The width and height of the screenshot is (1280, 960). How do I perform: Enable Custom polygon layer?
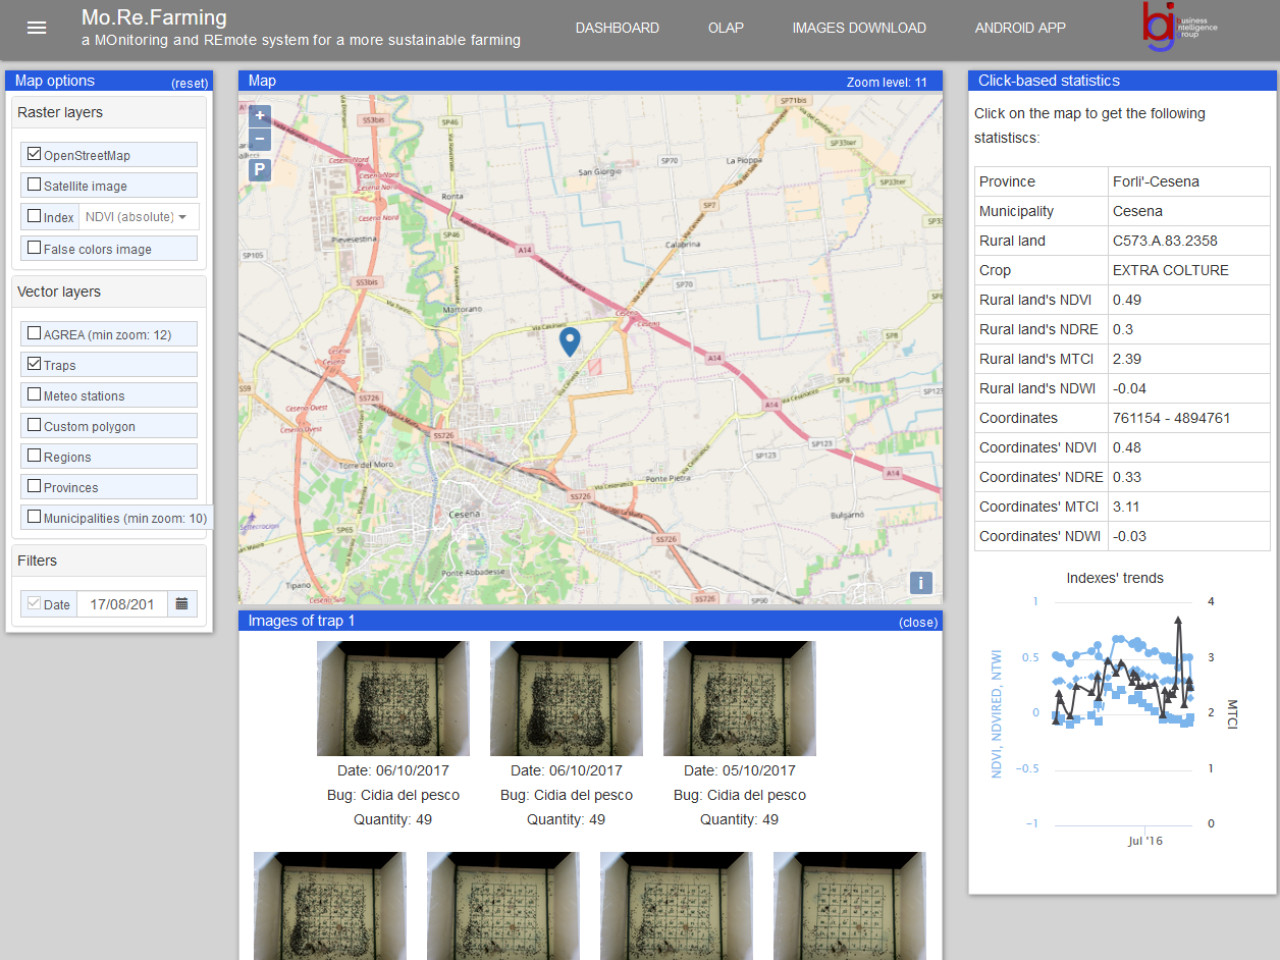pyautogui.click(x=34, y=425)
